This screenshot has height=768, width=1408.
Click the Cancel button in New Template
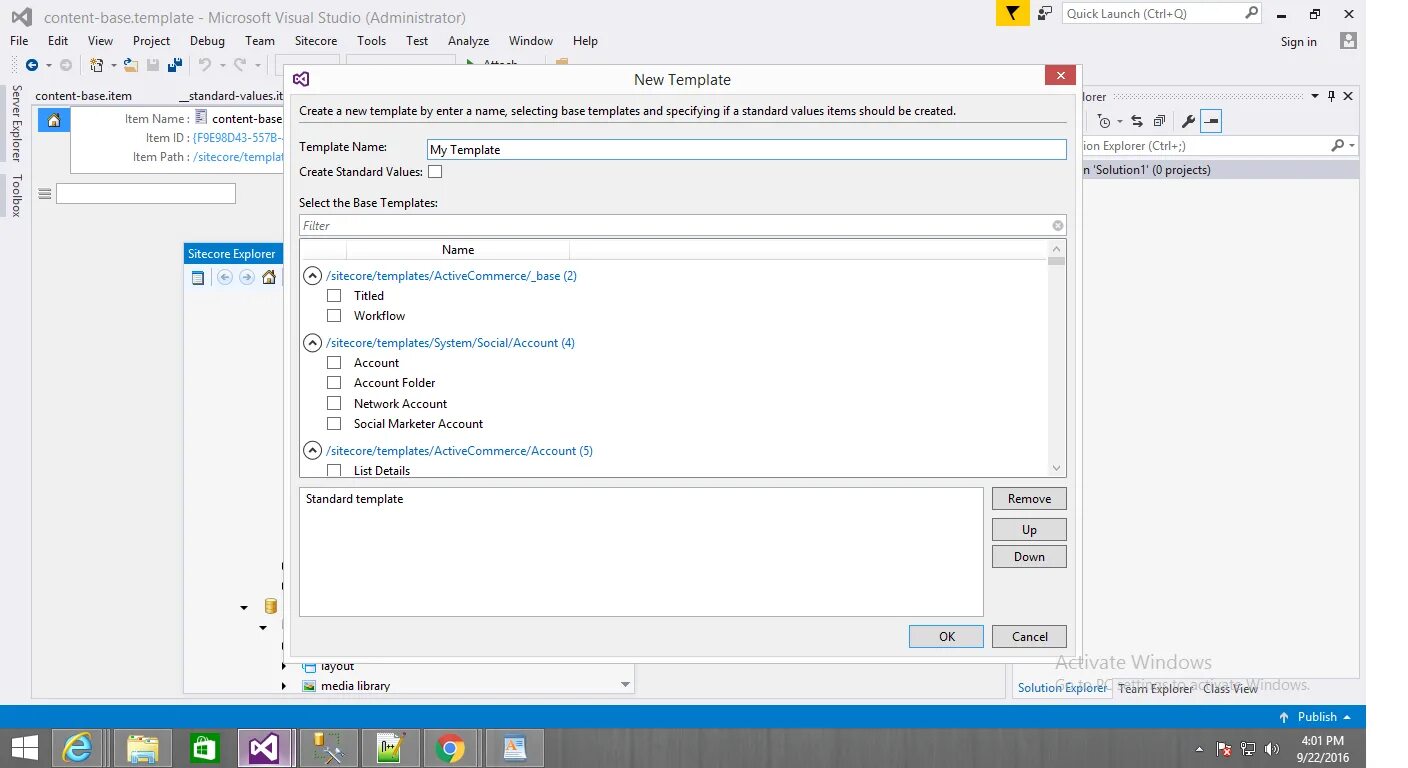pos(1029,636)
